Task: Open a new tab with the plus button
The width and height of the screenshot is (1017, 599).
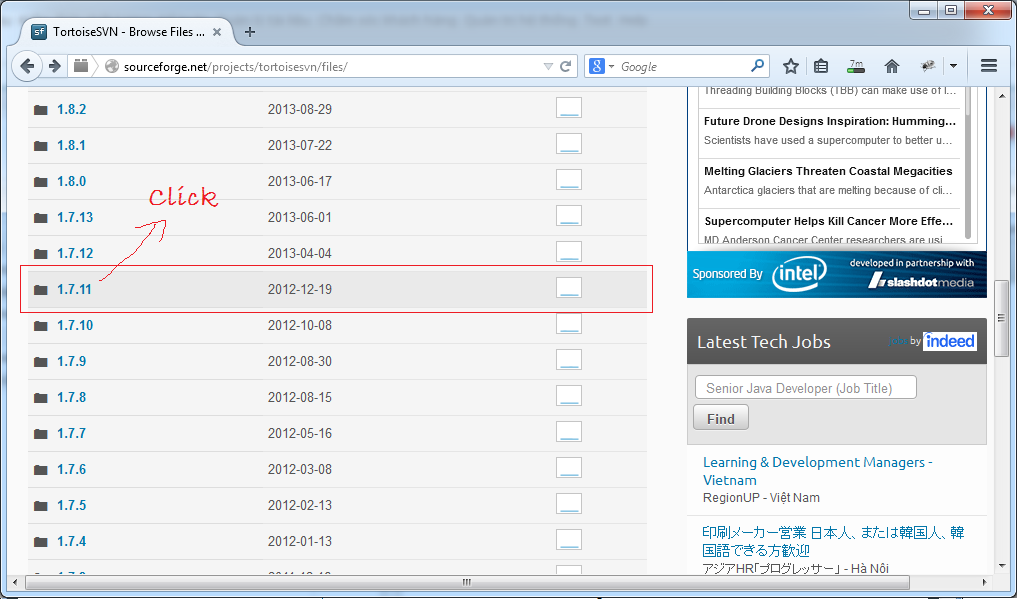Action: coord(250,32)
